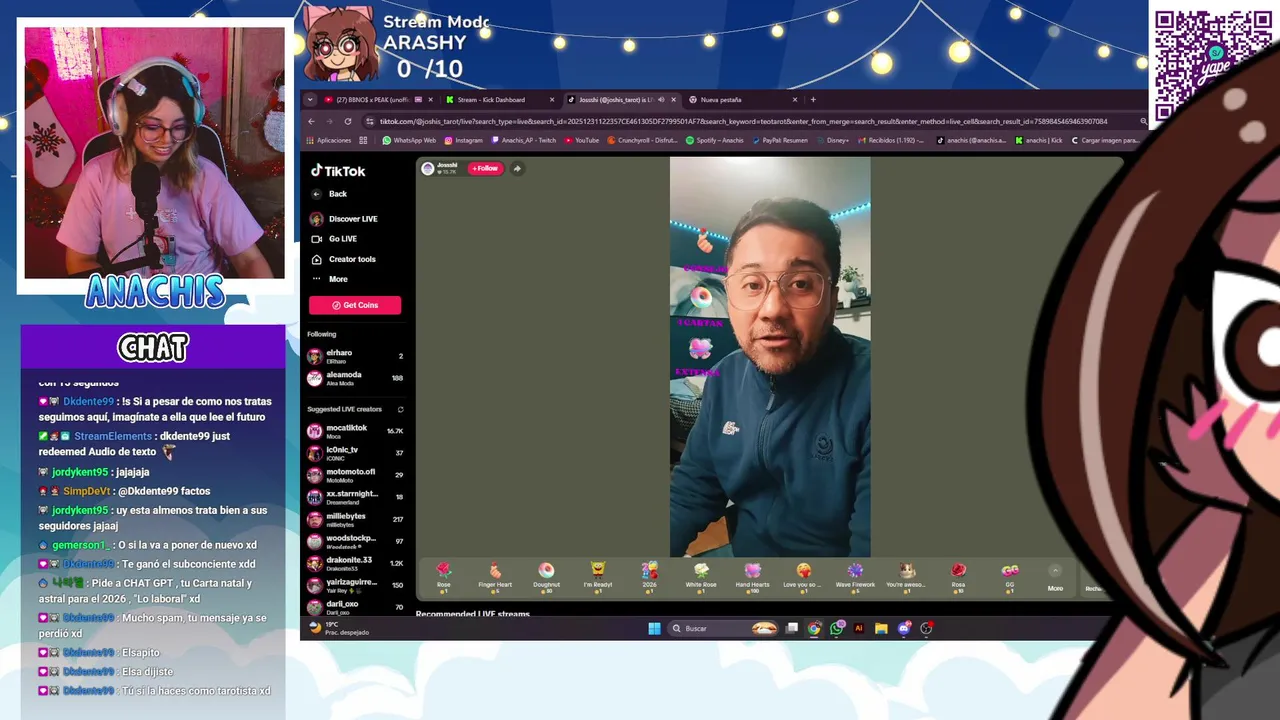Open yairizaguirre's live stream
This screenshot has height=720, width=1280.
(355, 585)
